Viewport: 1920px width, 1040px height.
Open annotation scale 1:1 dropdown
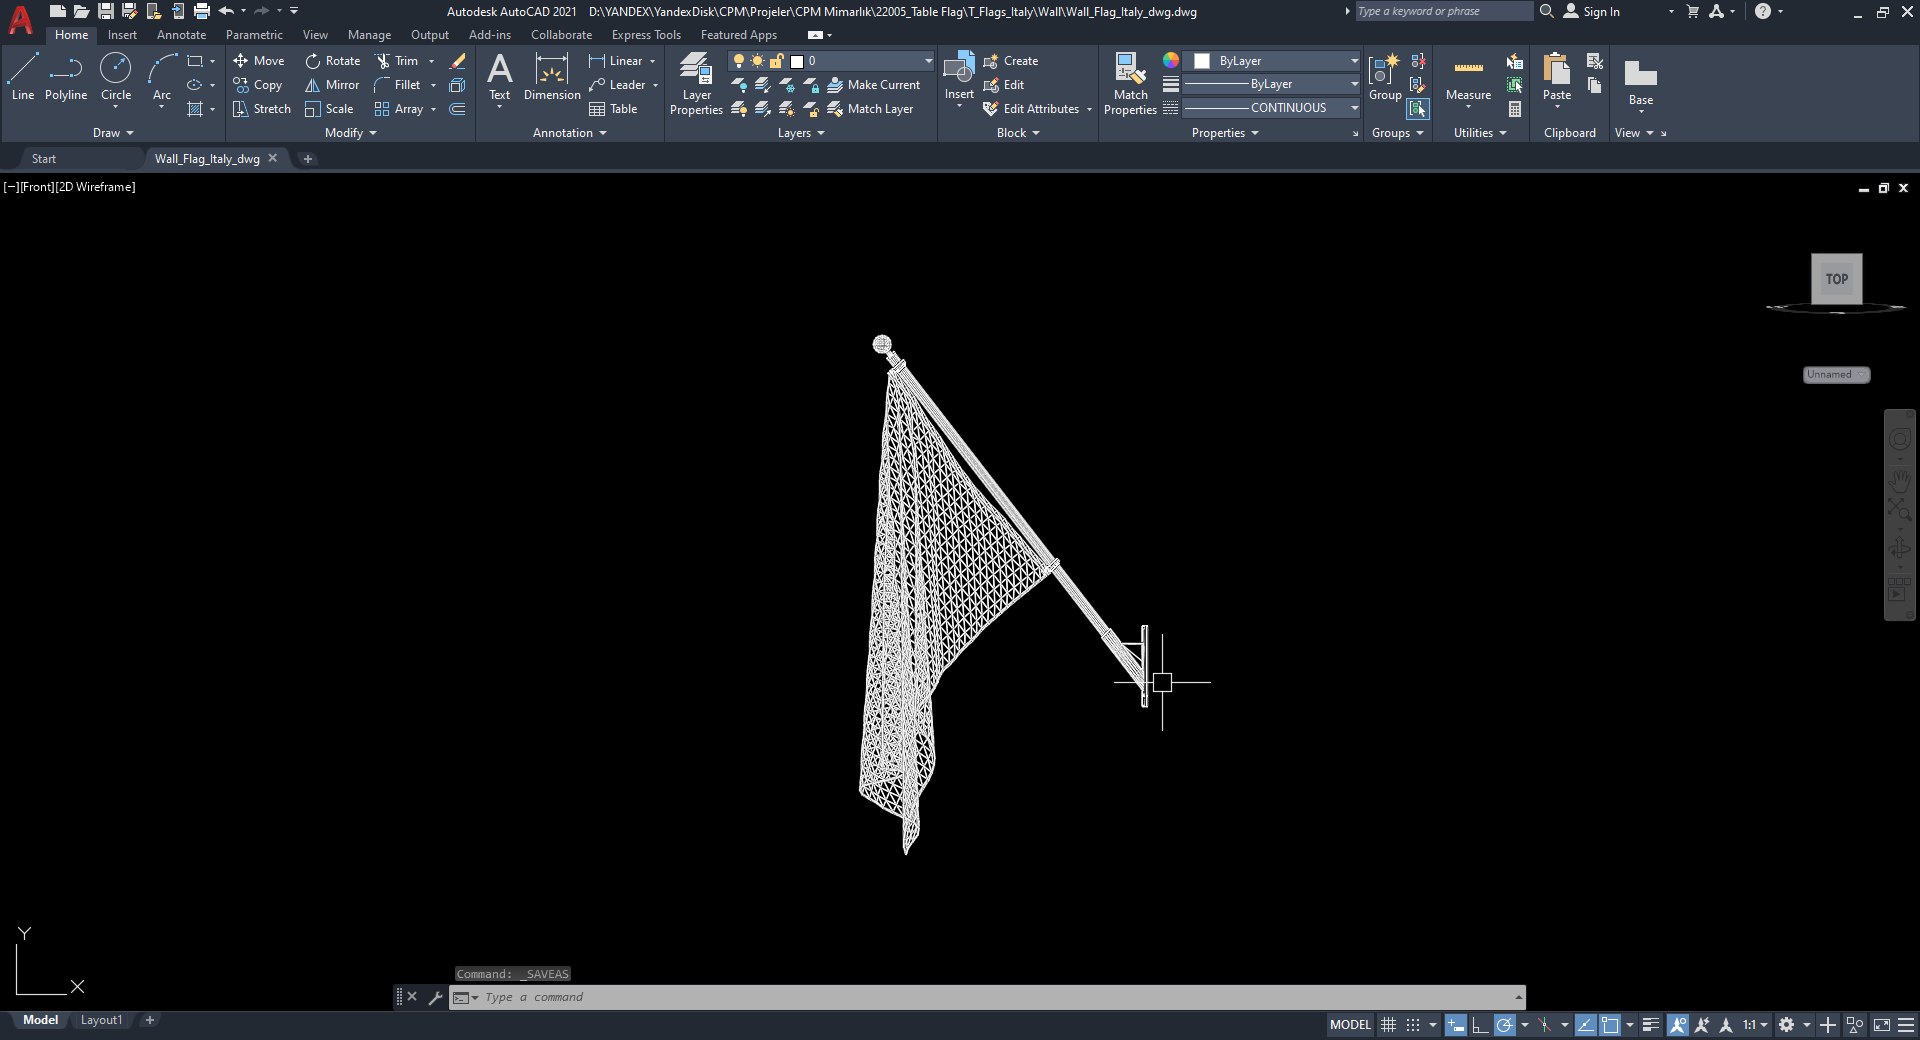(1755, 1025)
